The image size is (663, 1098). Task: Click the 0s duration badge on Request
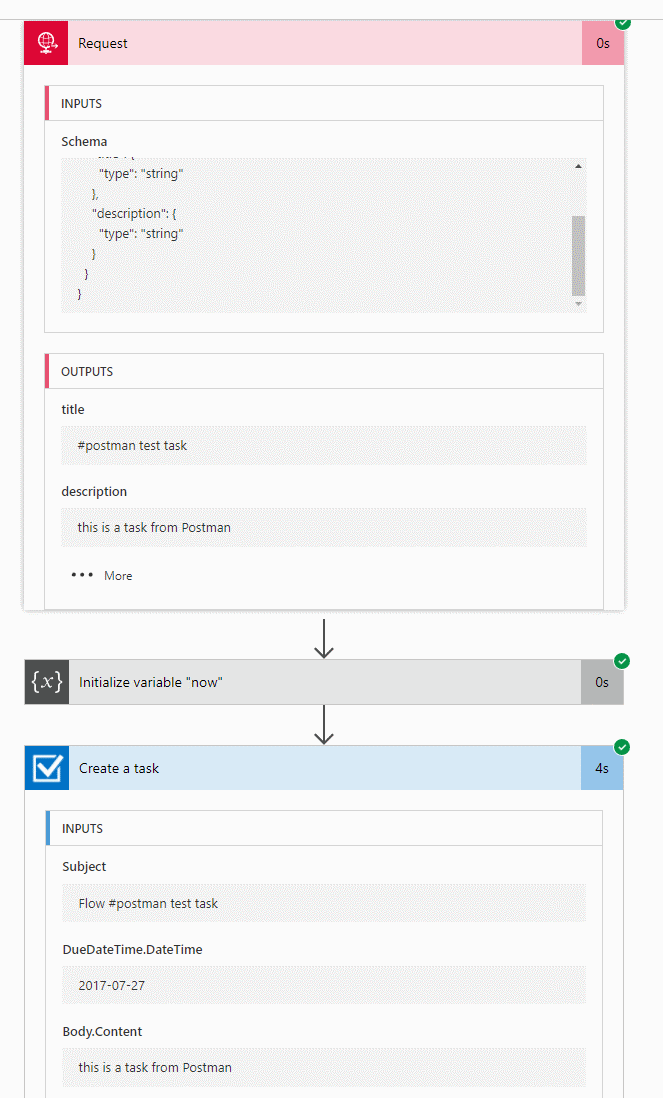pos(603,43)
